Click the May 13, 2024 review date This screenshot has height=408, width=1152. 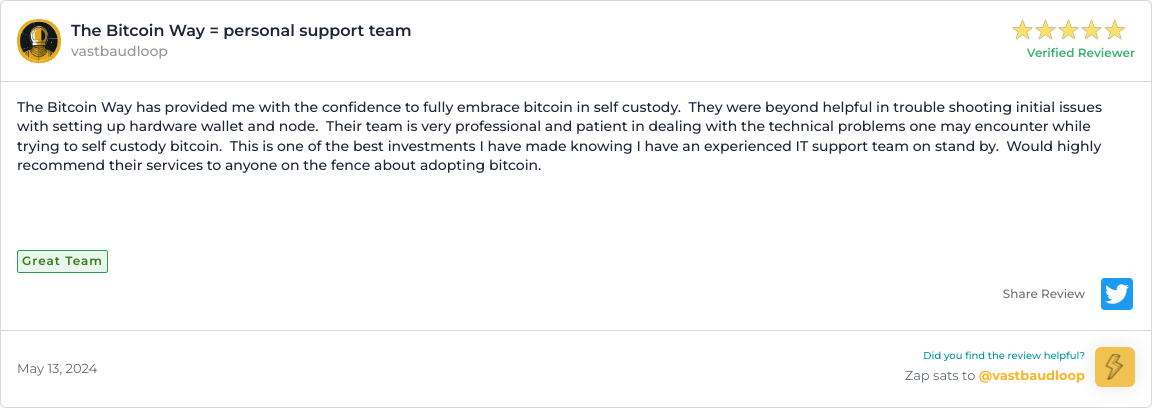(x=57, y=368)
